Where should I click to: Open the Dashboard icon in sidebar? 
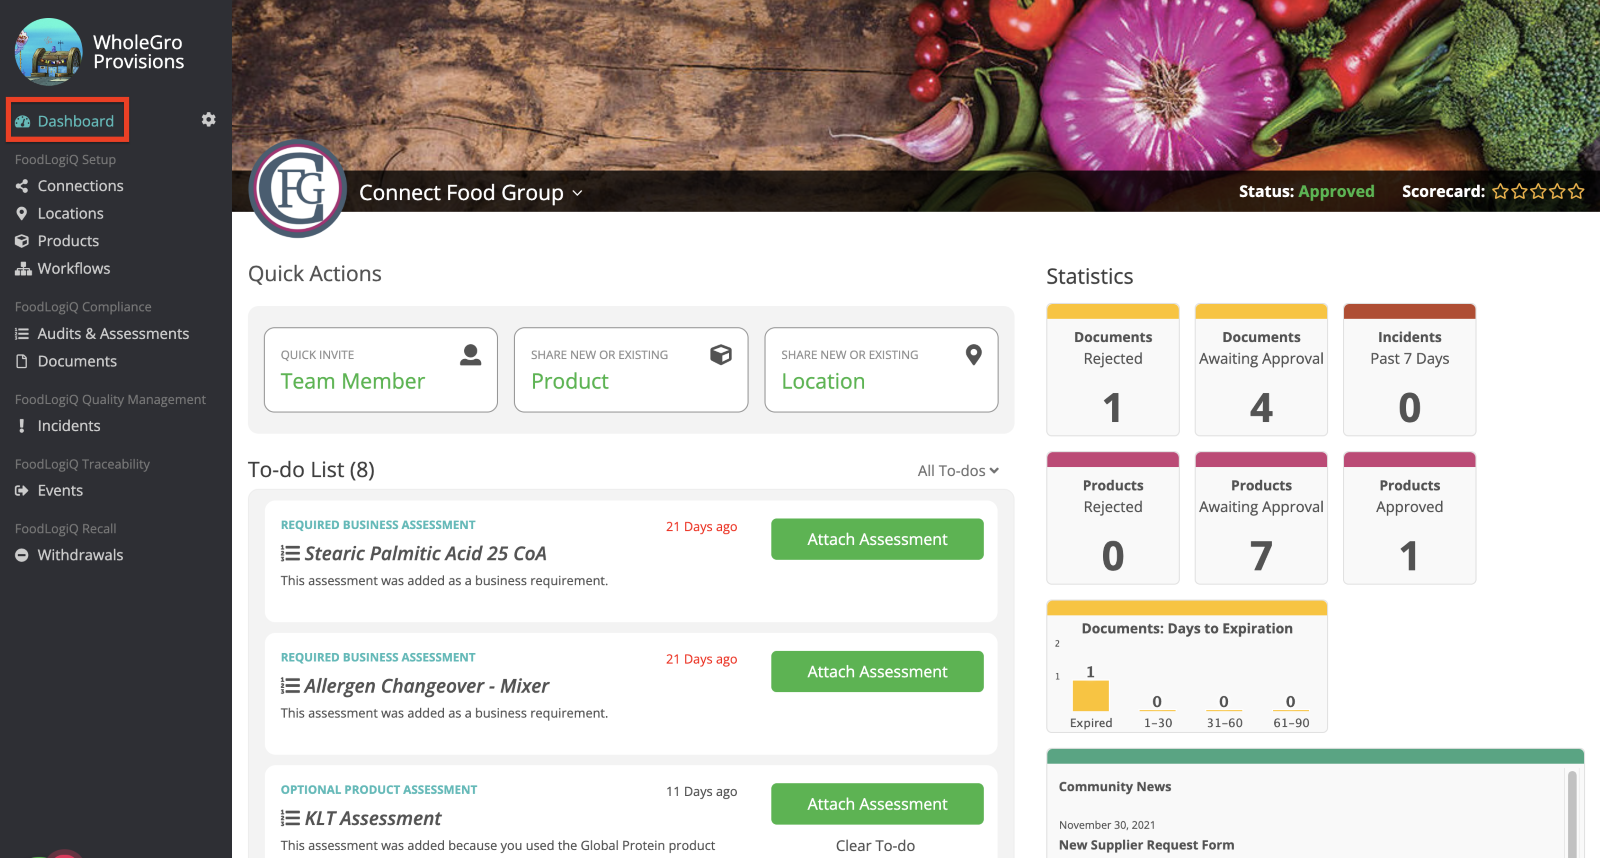pos(22,121)
